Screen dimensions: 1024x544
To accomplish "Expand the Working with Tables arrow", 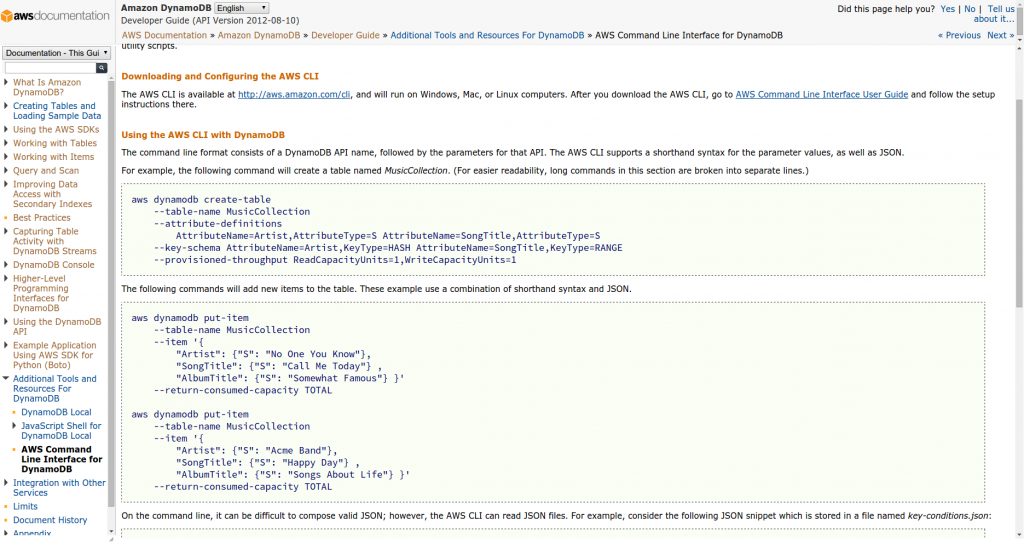I will (6, 143).
